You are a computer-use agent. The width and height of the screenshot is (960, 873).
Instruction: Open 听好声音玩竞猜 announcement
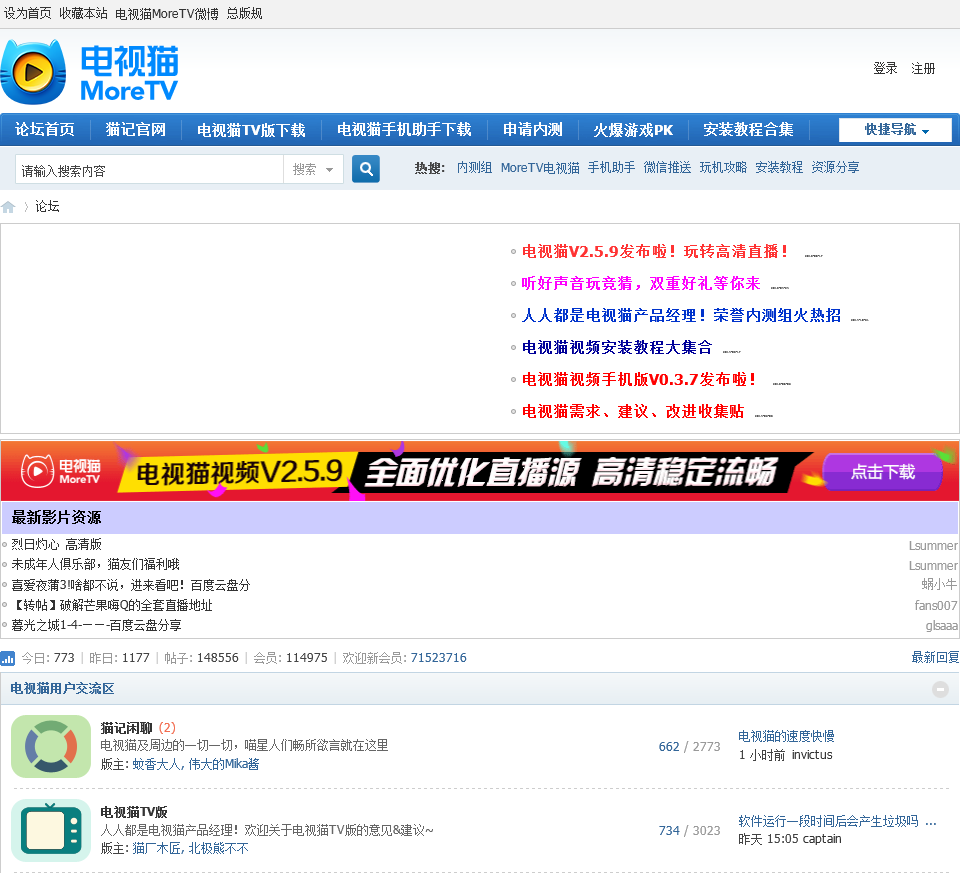click(x=640, y=283)
